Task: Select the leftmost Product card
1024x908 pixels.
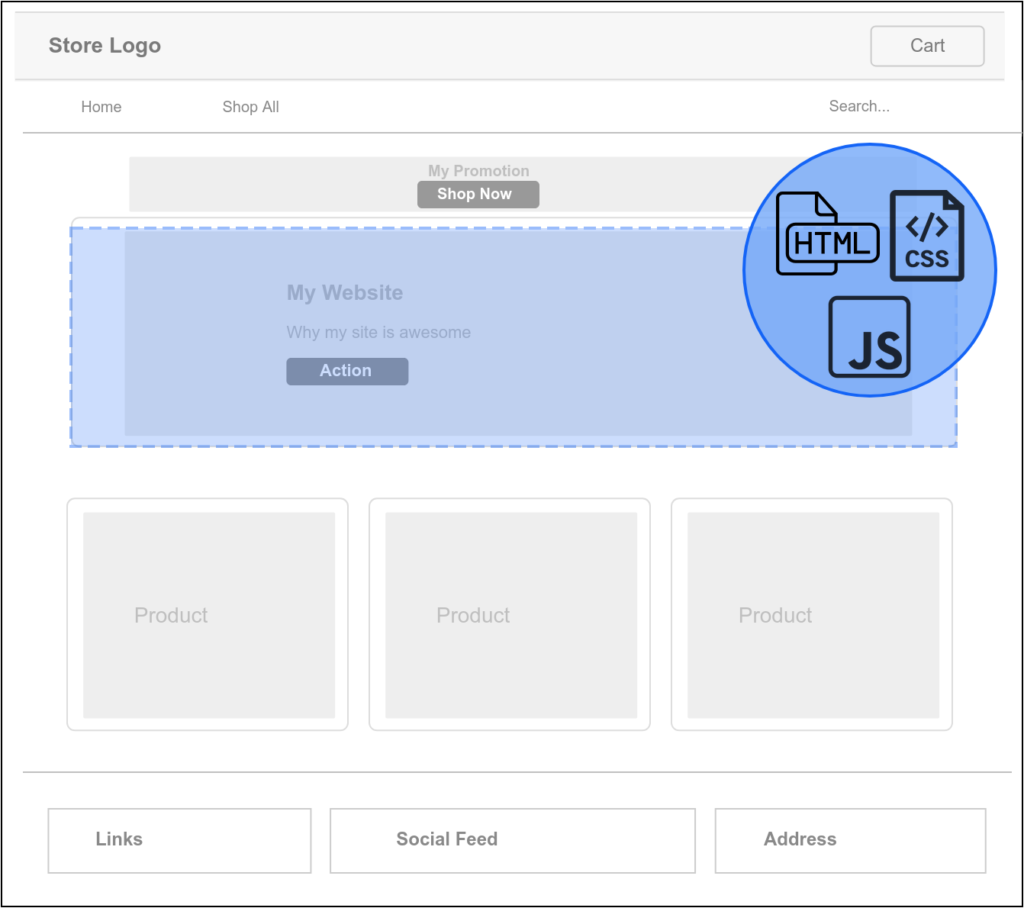Action: click(x=206, y=615)
